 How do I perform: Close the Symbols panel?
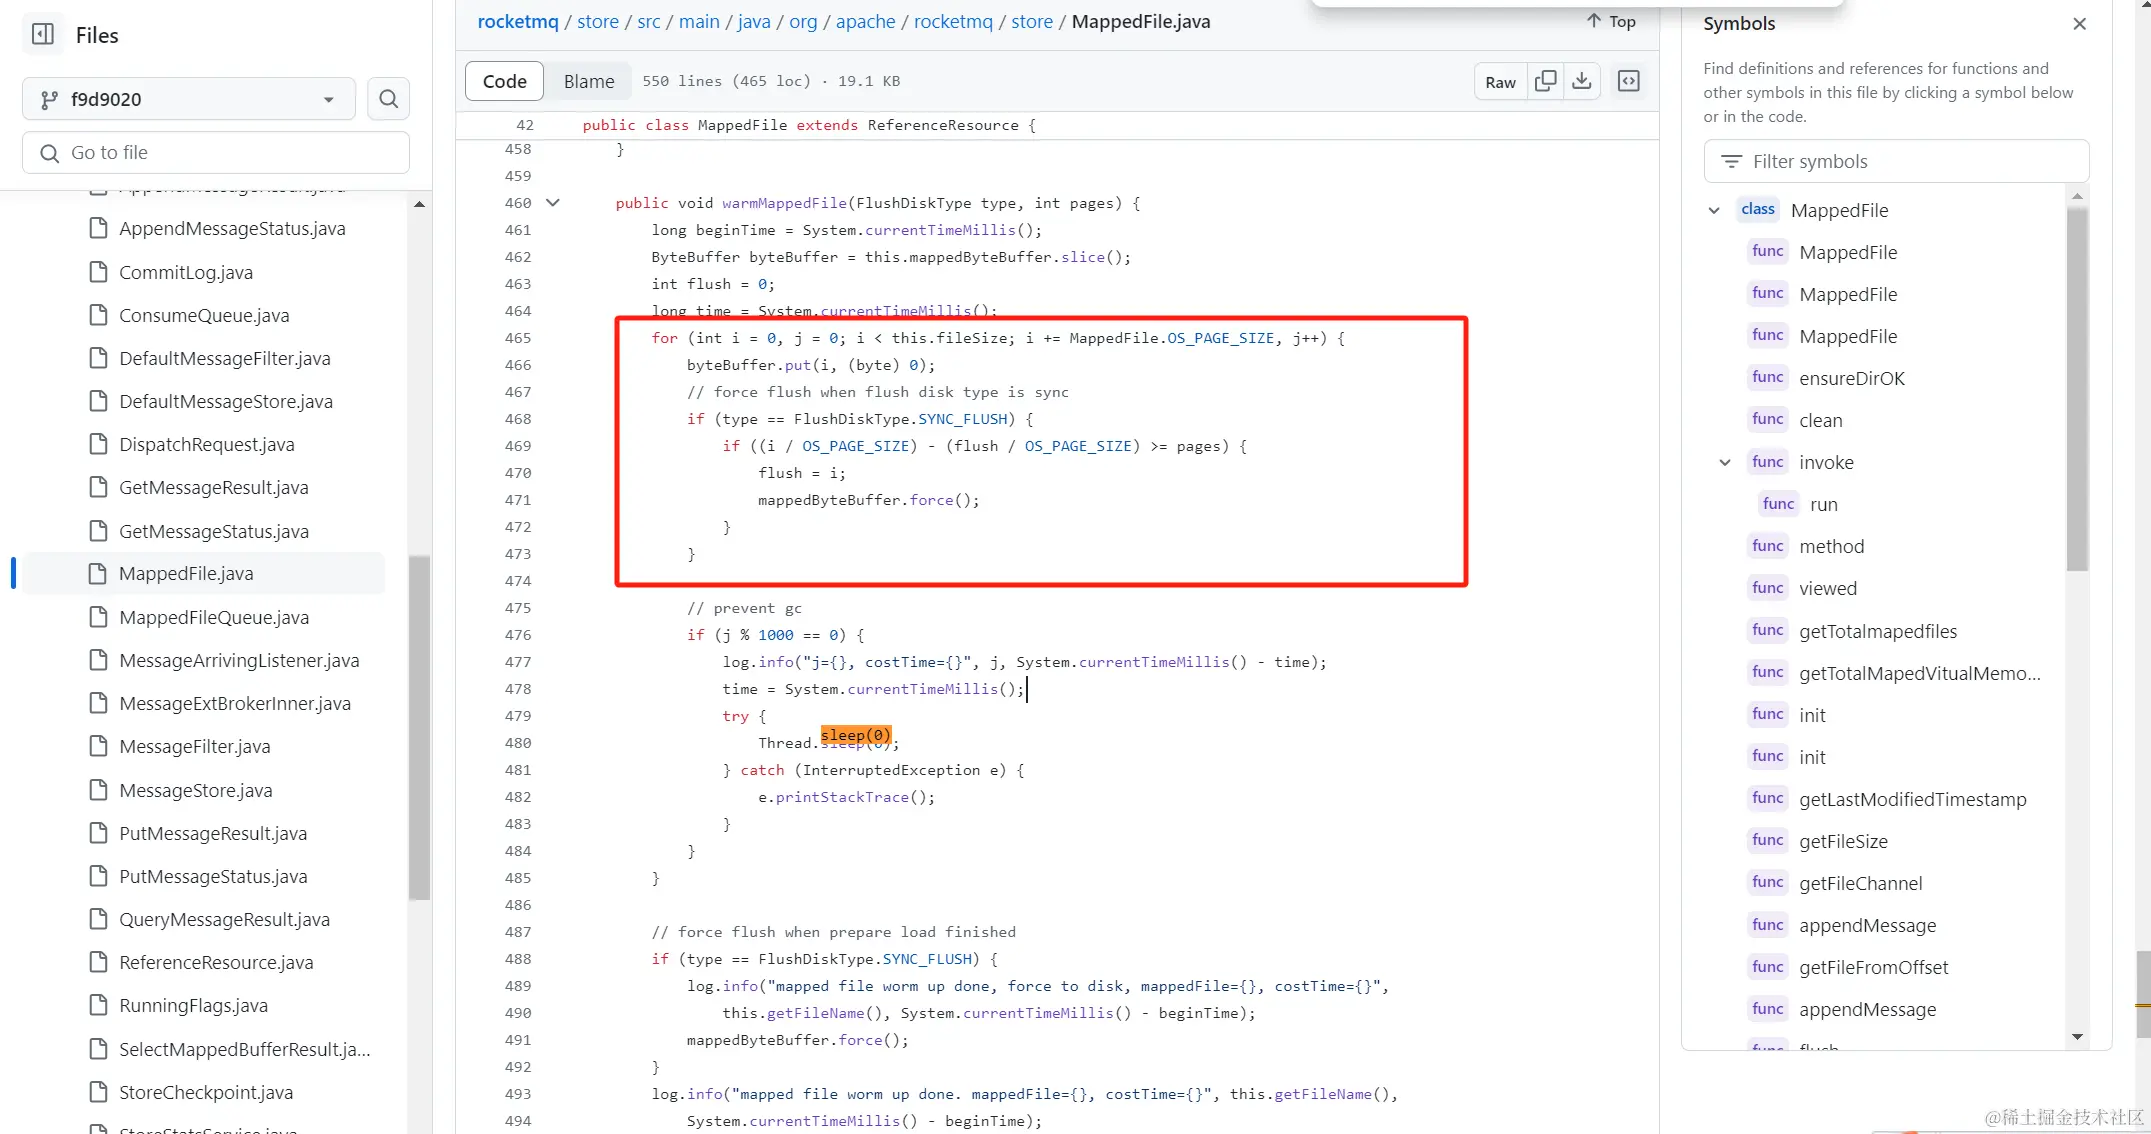pos(2080,24)
